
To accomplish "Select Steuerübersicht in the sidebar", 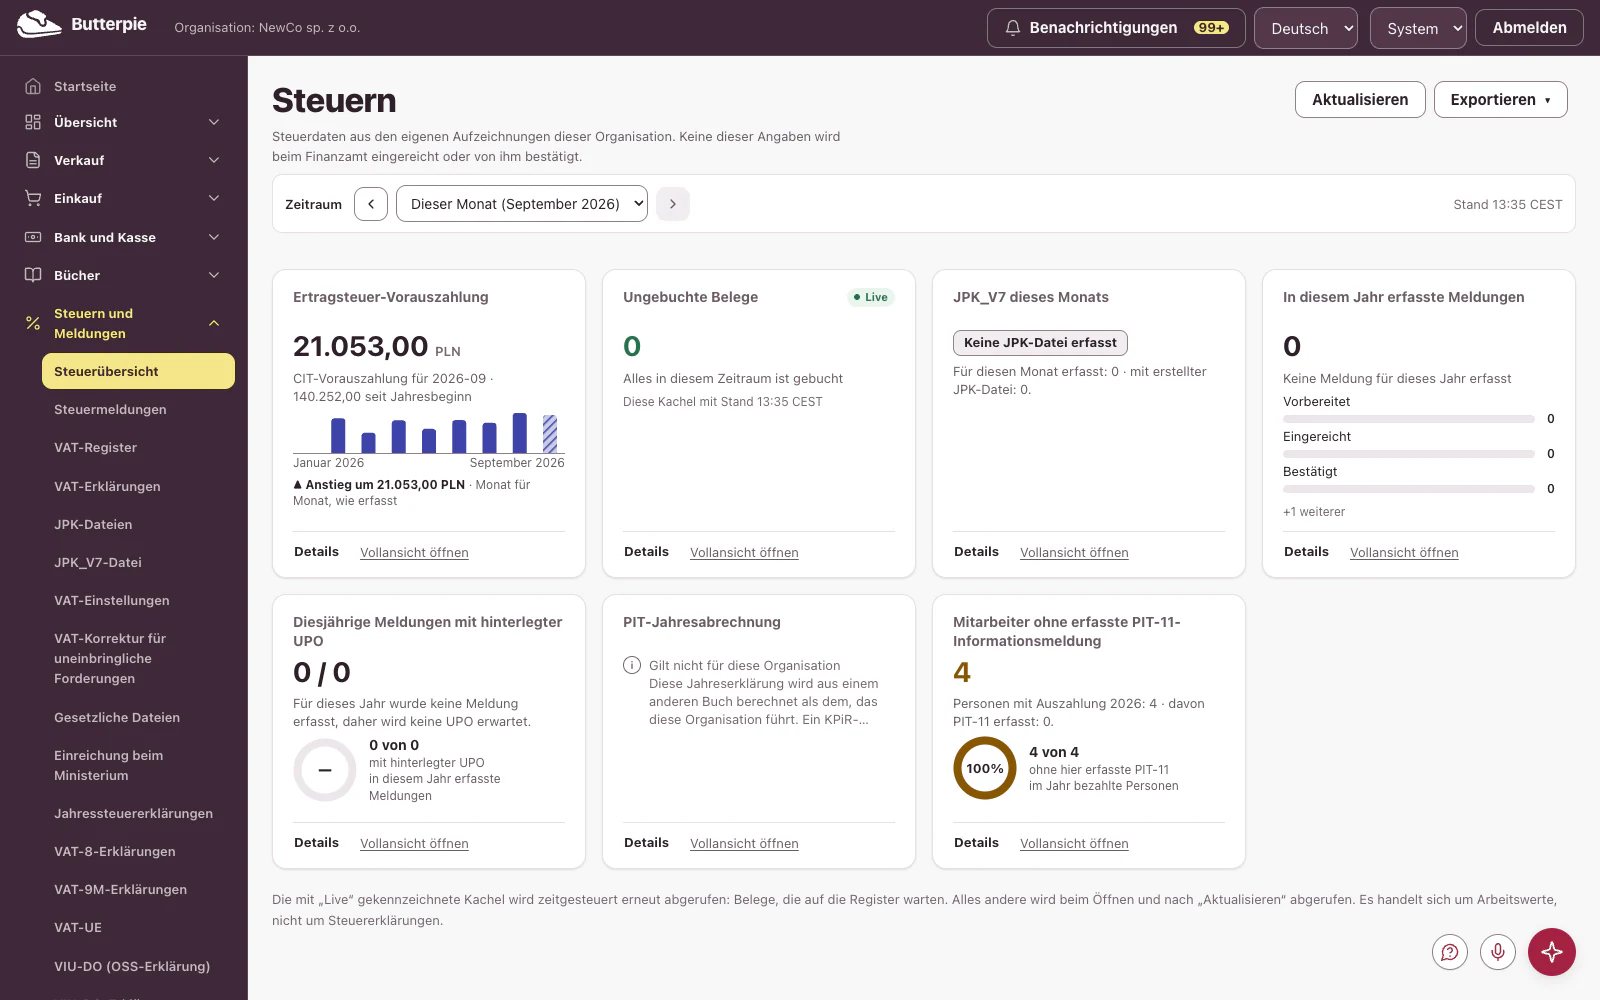I will pos(138,371).
